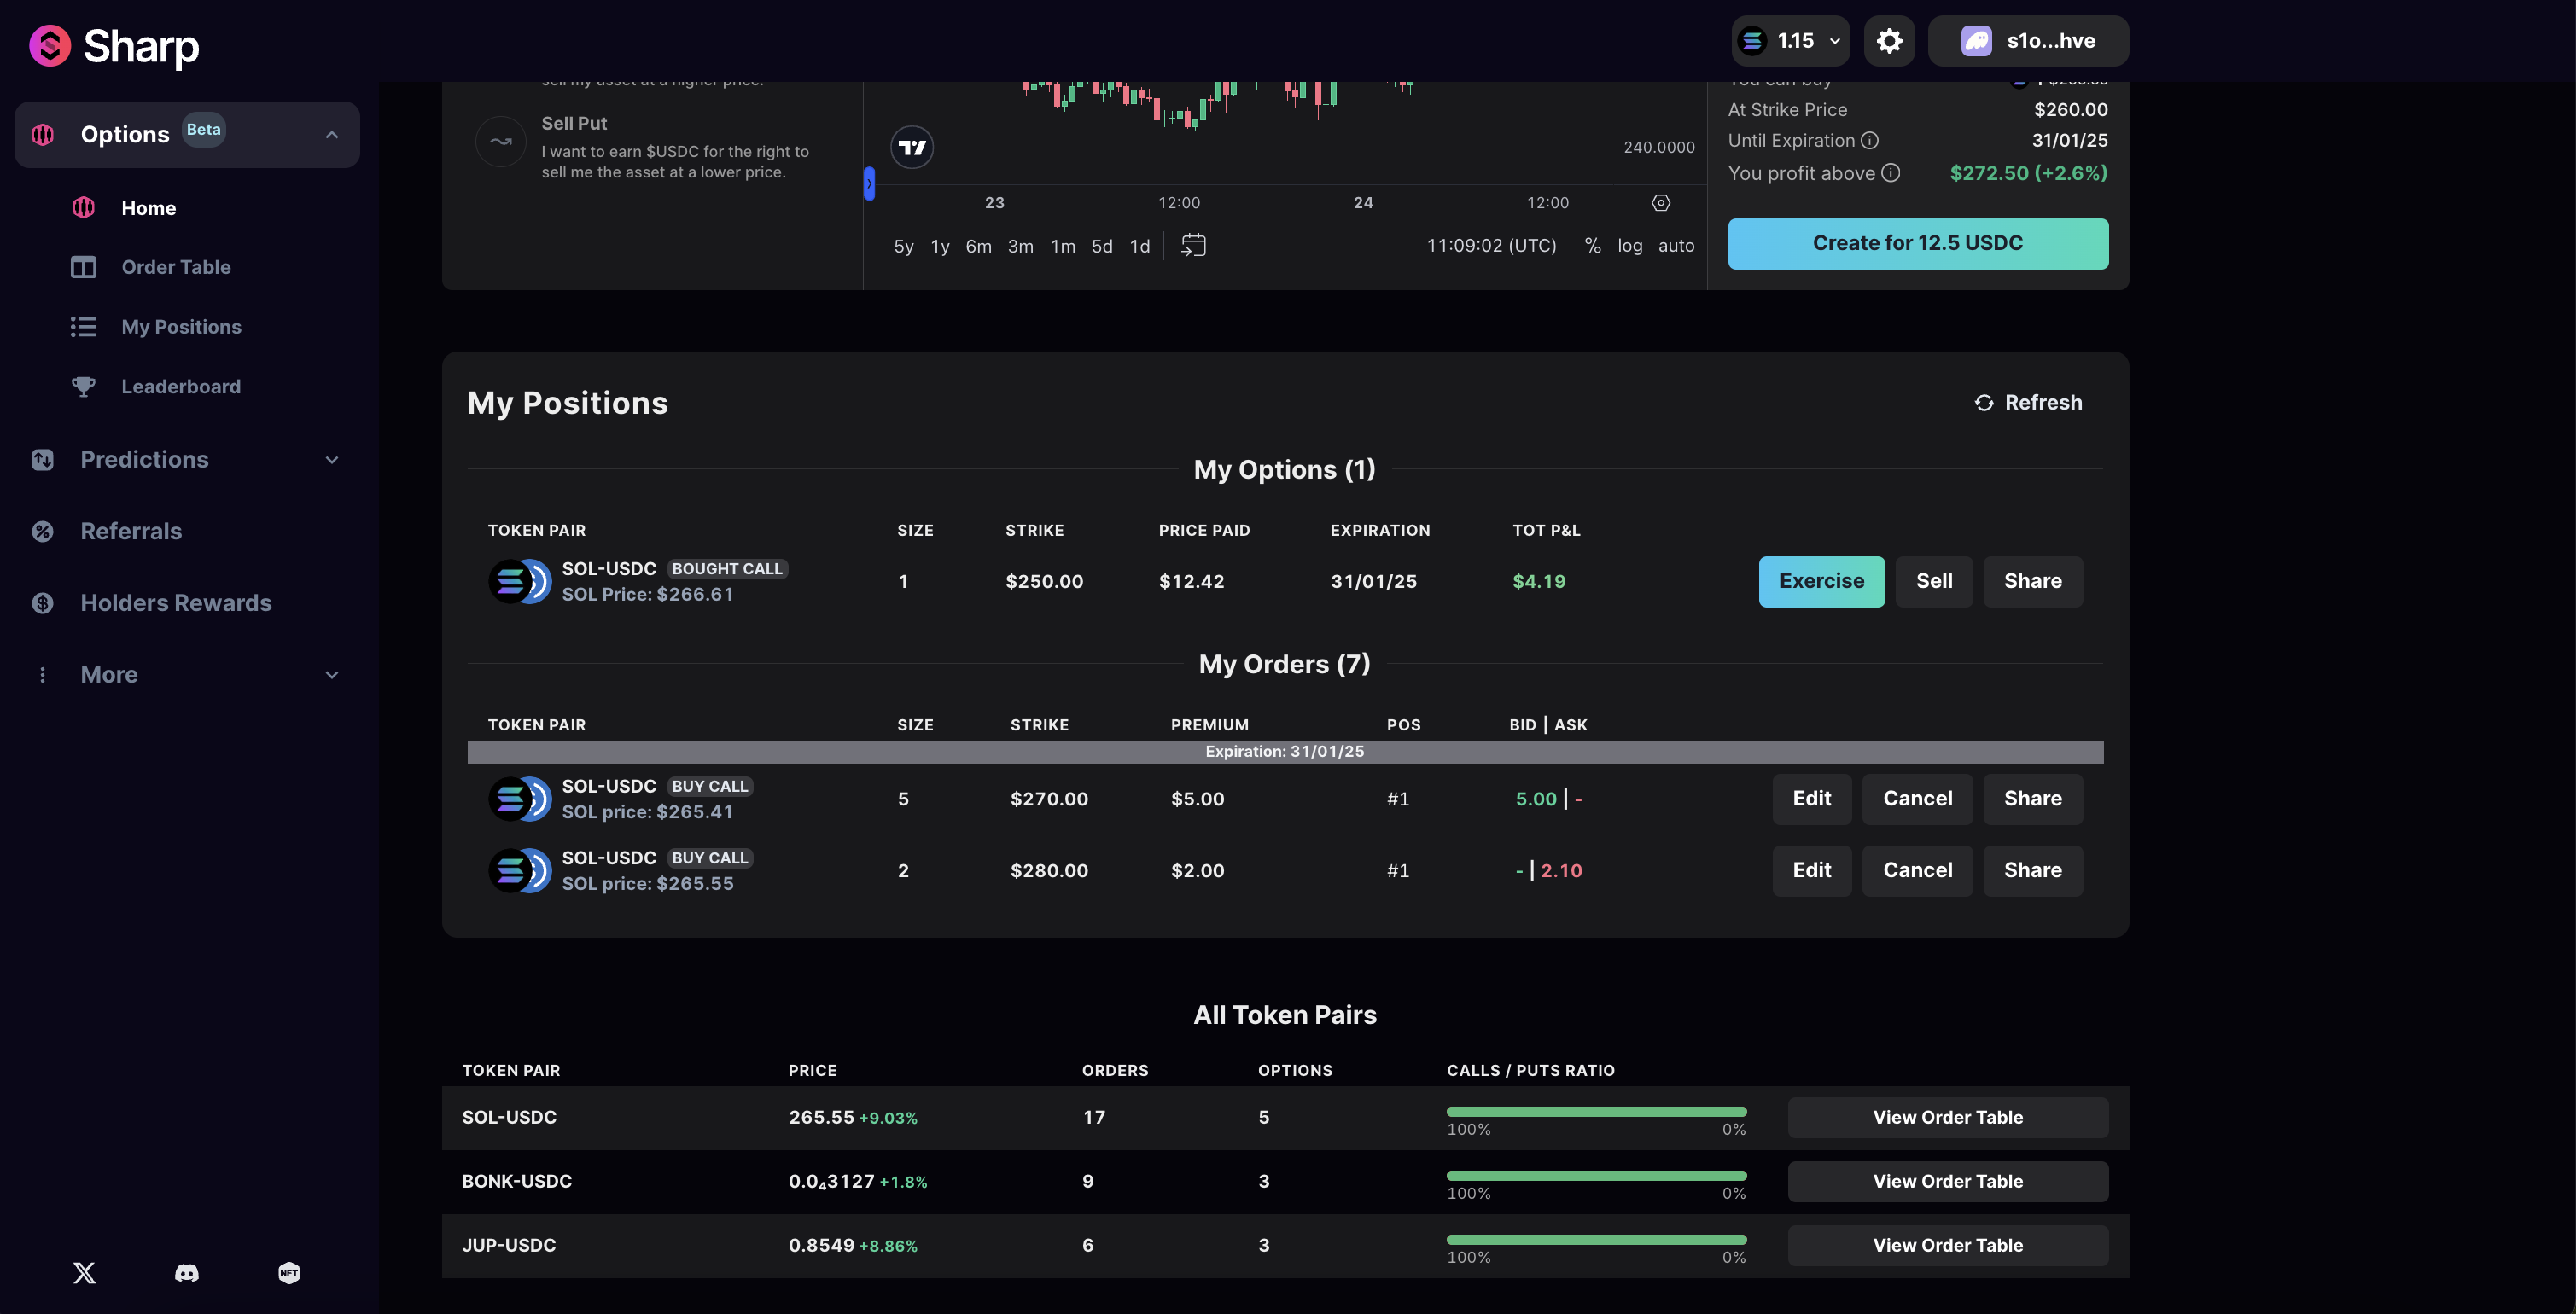Viewport: 2576px width, 1314px height.
Task: Exercise the SOL-USDC bought call
Action: (1821, 581)
